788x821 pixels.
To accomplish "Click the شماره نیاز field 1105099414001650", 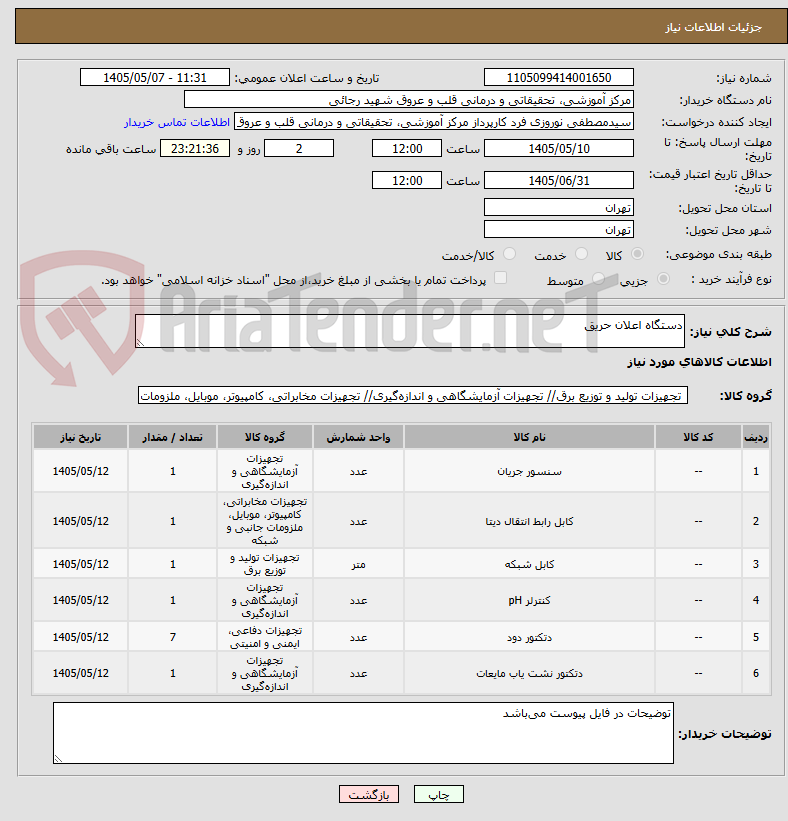I will pyautogui.click(x=559, y=77).
